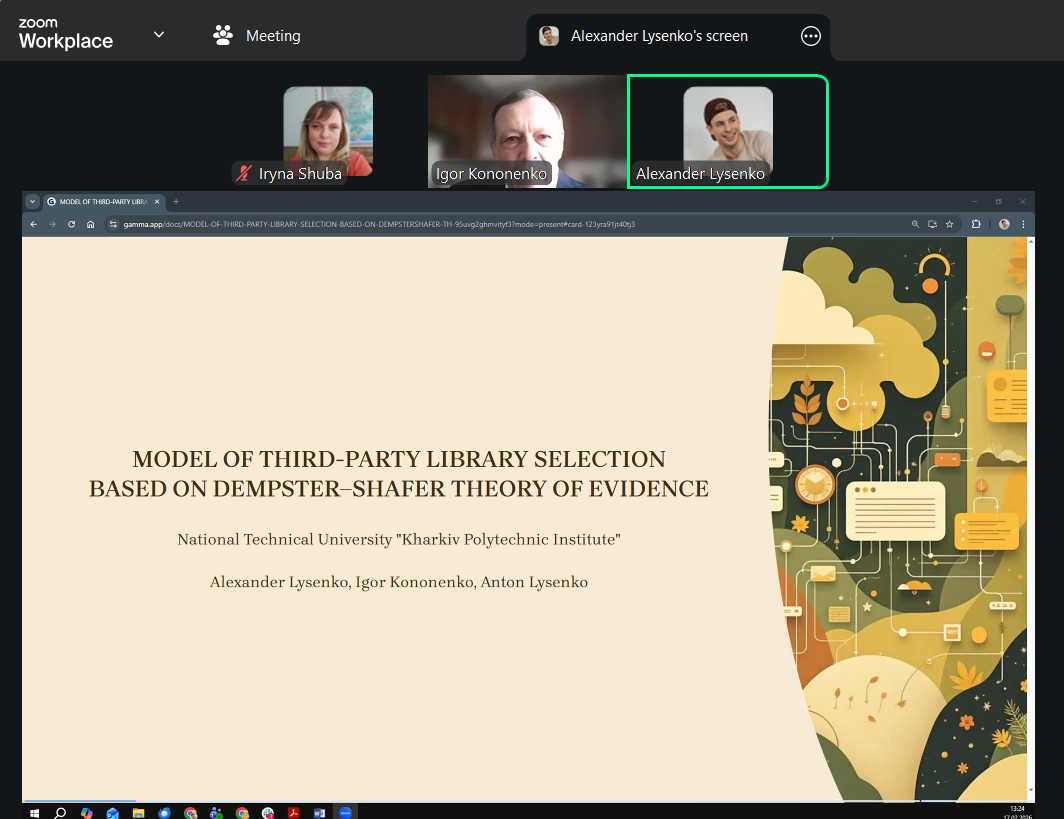This screenshot has height=819, width=1064.
Task: Select Igor Kononenko's video thumbnail
Action: [x=526, y=130]
